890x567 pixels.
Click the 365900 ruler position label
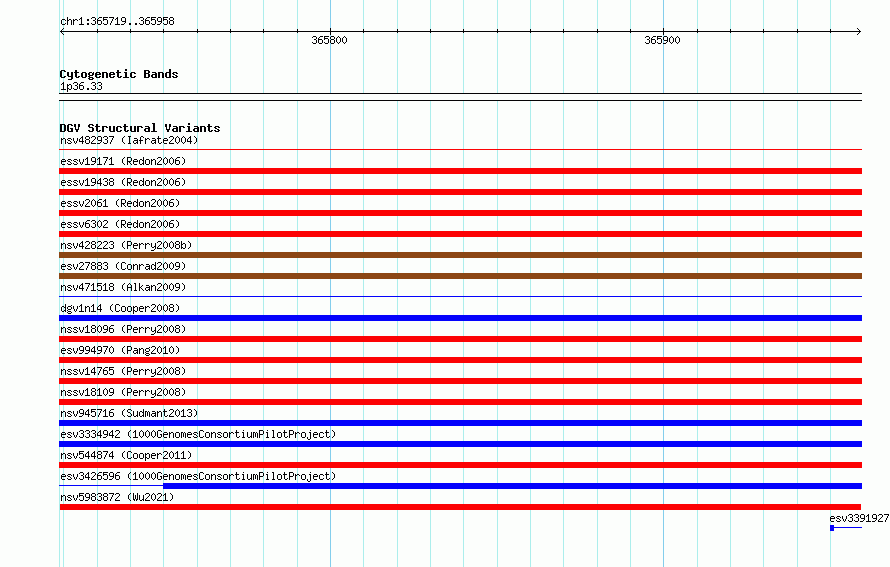click(662, 40)
